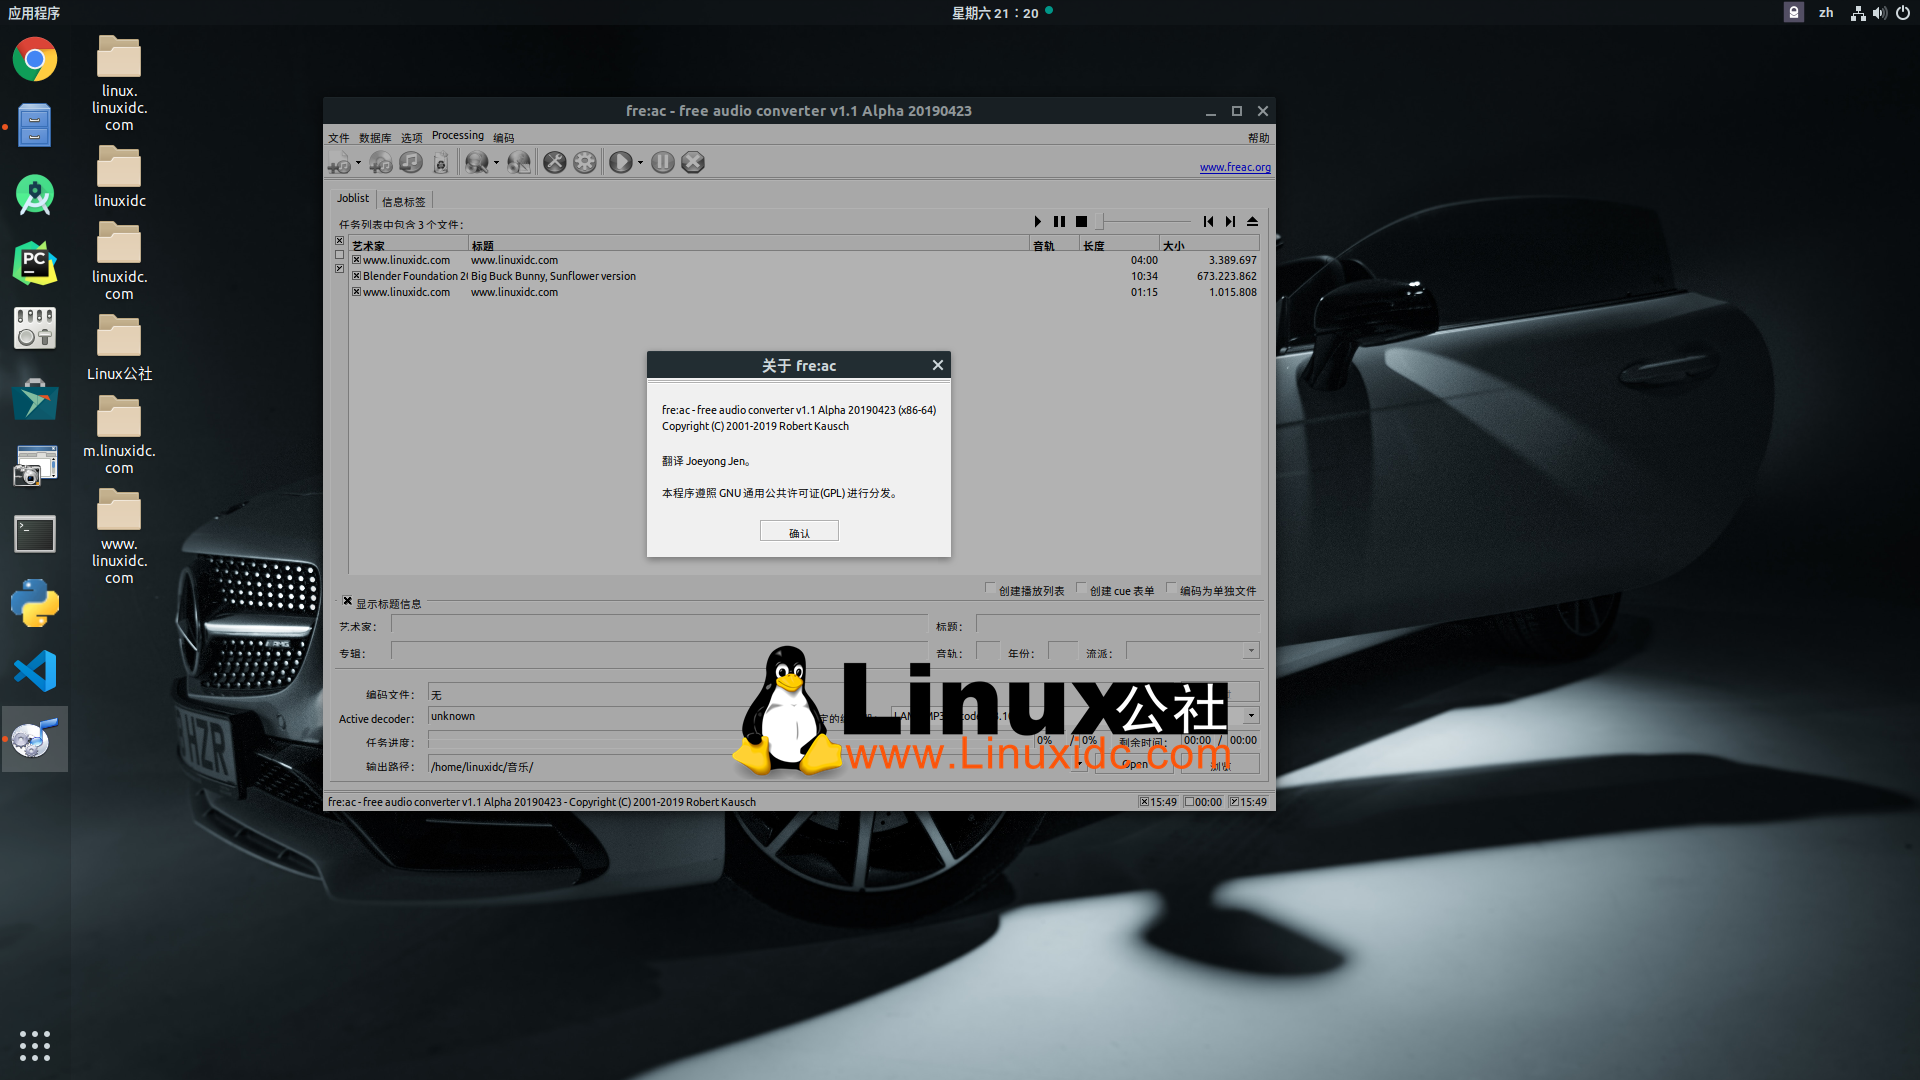Confirm the About fre:ac dialog
1920x1080 pixels.
[798, 530]
